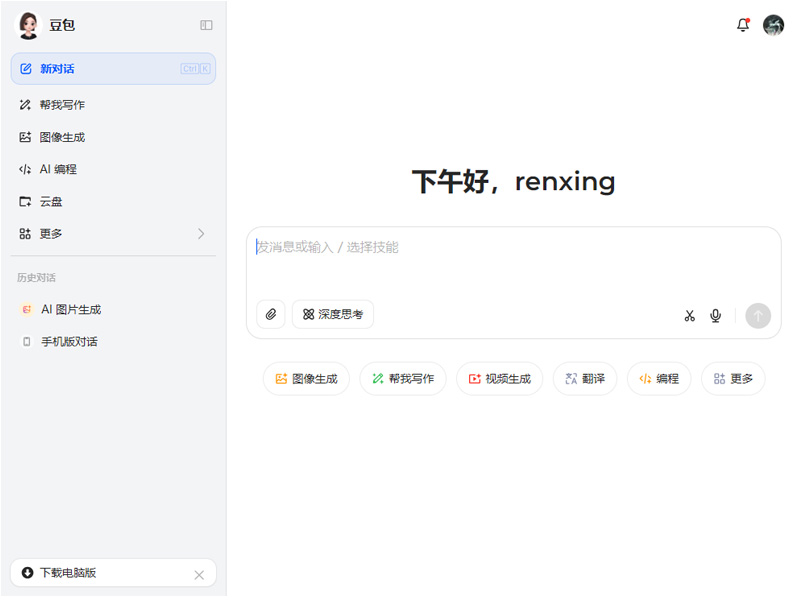Image resolution: width=800 pixels, height=600 pixels.
Task: Open the 更多 skills dropdown below input
Action: pos(733,378)
